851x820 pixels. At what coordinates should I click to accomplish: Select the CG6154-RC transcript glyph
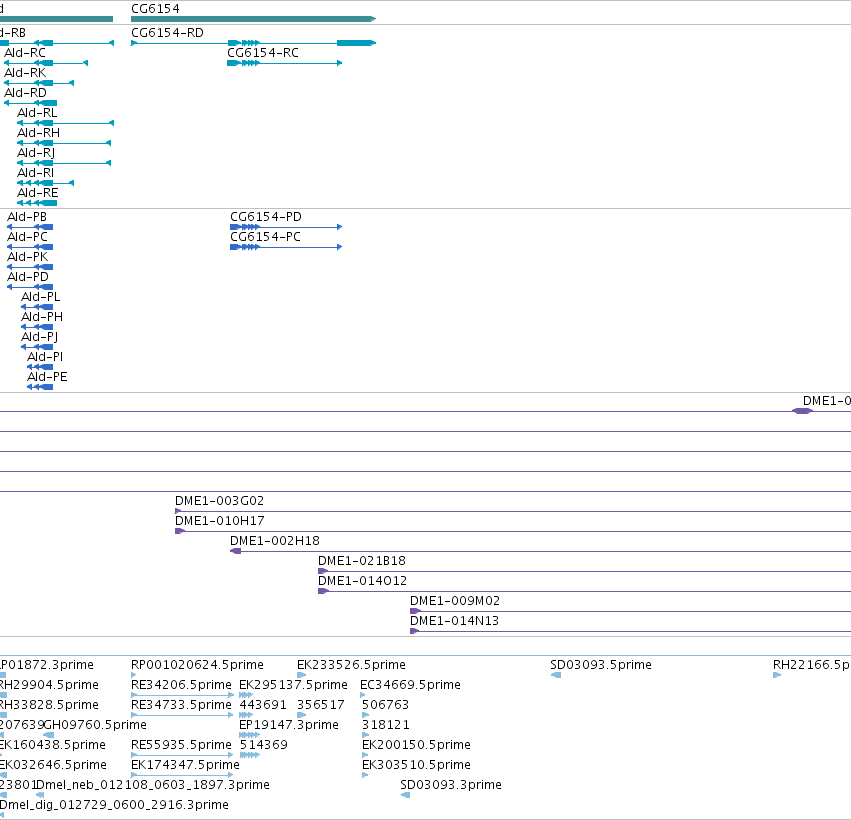click(284, 63)
